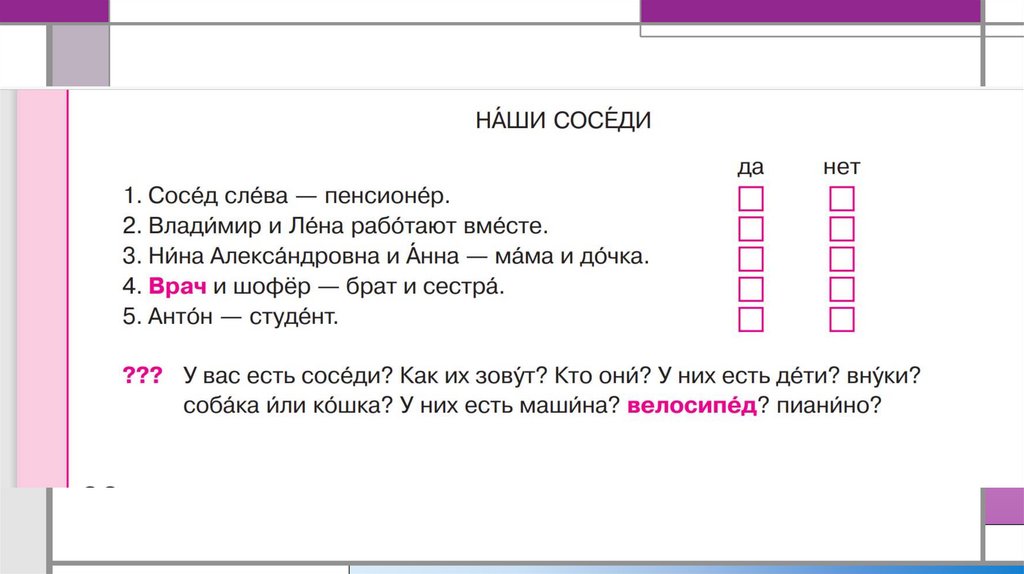Click the 'нет' column header
Screen dimensions: 1024x574
click(842, 167)
